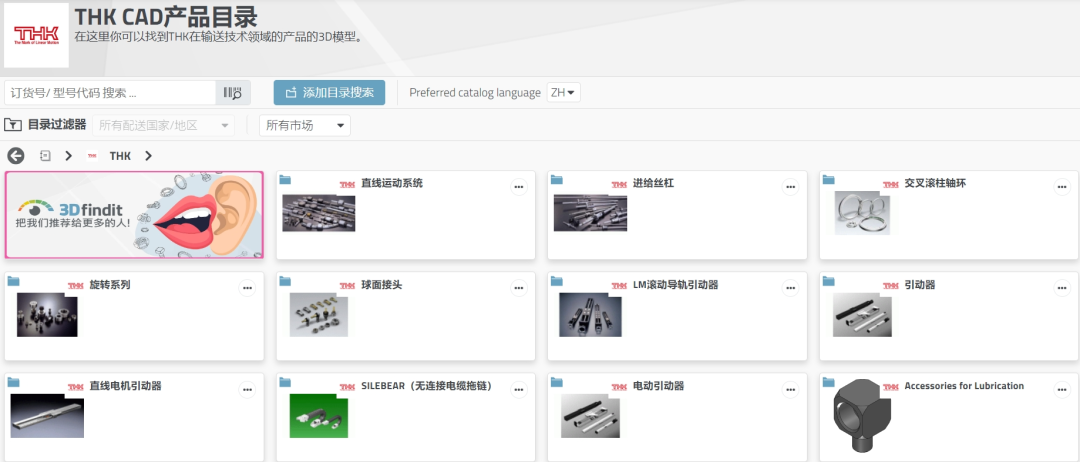1080x462 pixels.
Task: Open 球面接头 category title
Action: point(382,284)
